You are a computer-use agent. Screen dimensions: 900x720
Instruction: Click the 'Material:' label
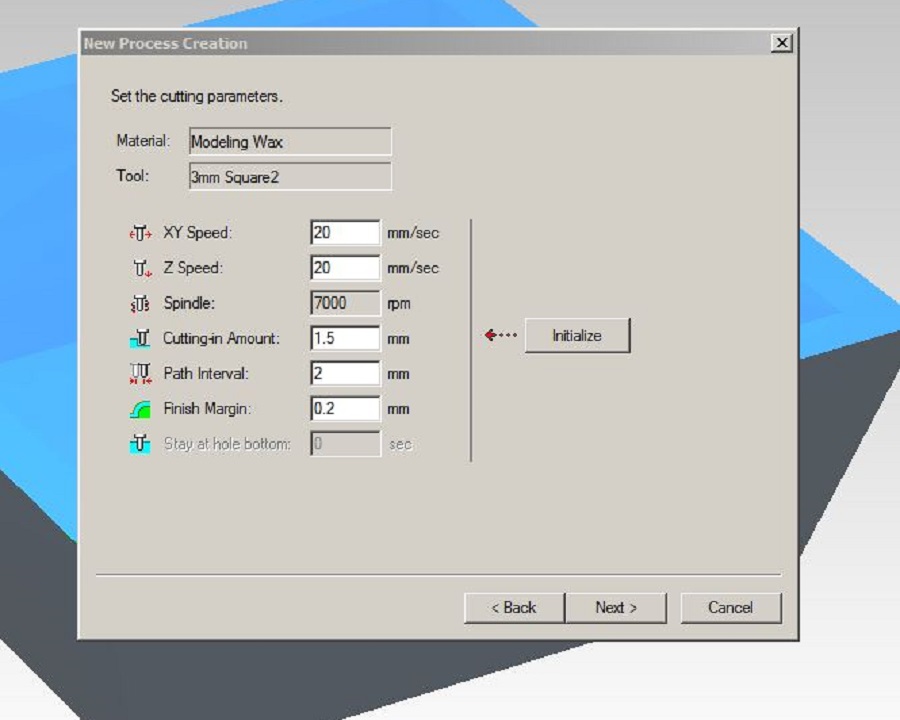tap(143, 141)
